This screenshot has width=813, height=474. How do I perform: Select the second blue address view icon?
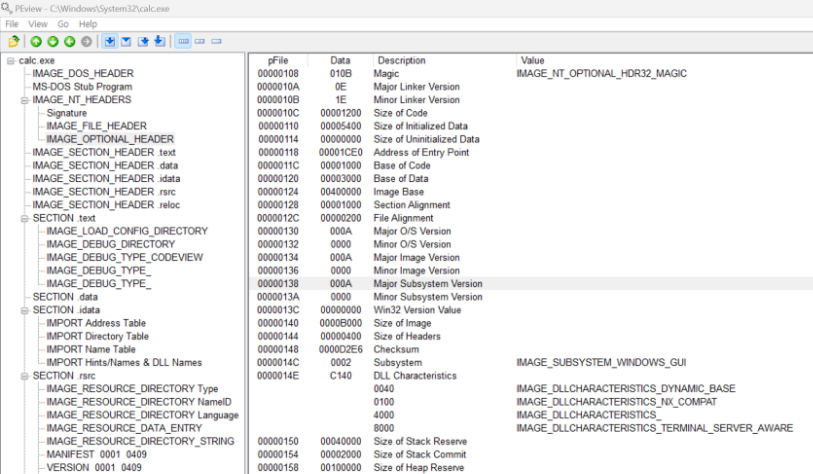[126, 41]
